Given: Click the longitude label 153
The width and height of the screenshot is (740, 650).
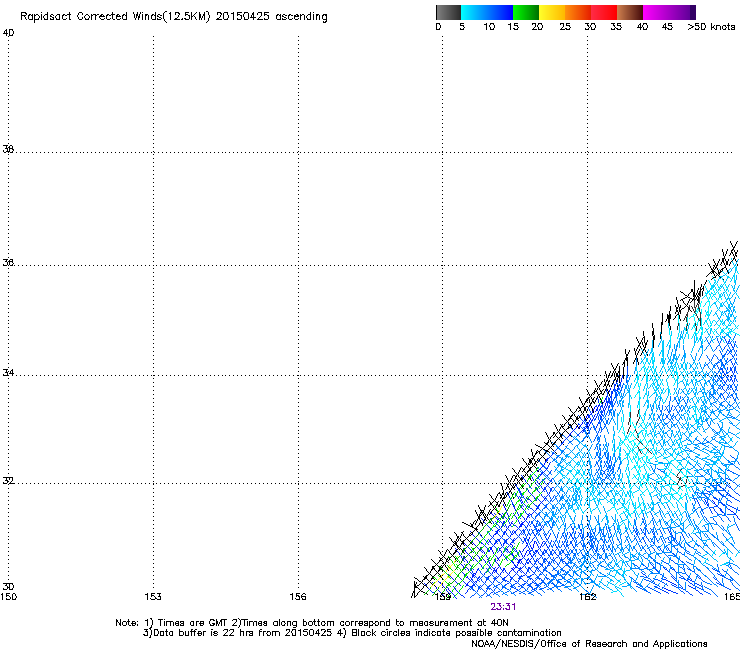Looking at the screenshot, I should 153,597.
